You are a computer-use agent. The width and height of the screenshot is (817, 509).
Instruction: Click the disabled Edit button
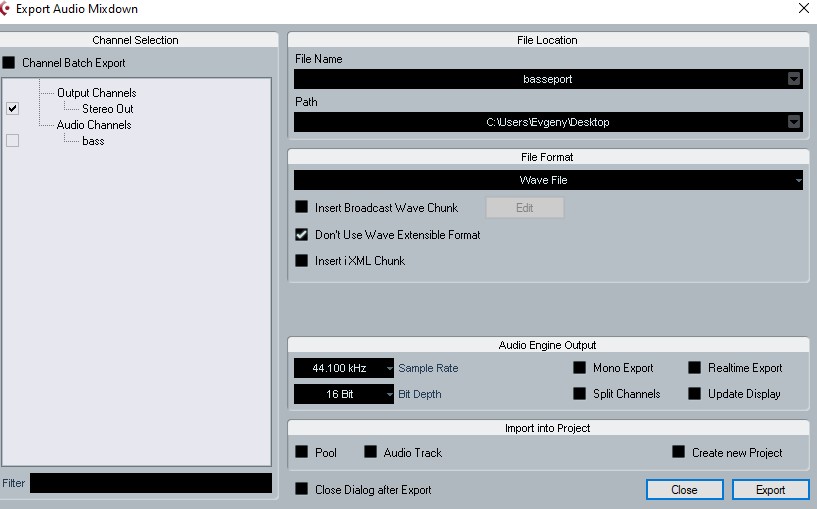pyautogui.click(x=525, y=207)
